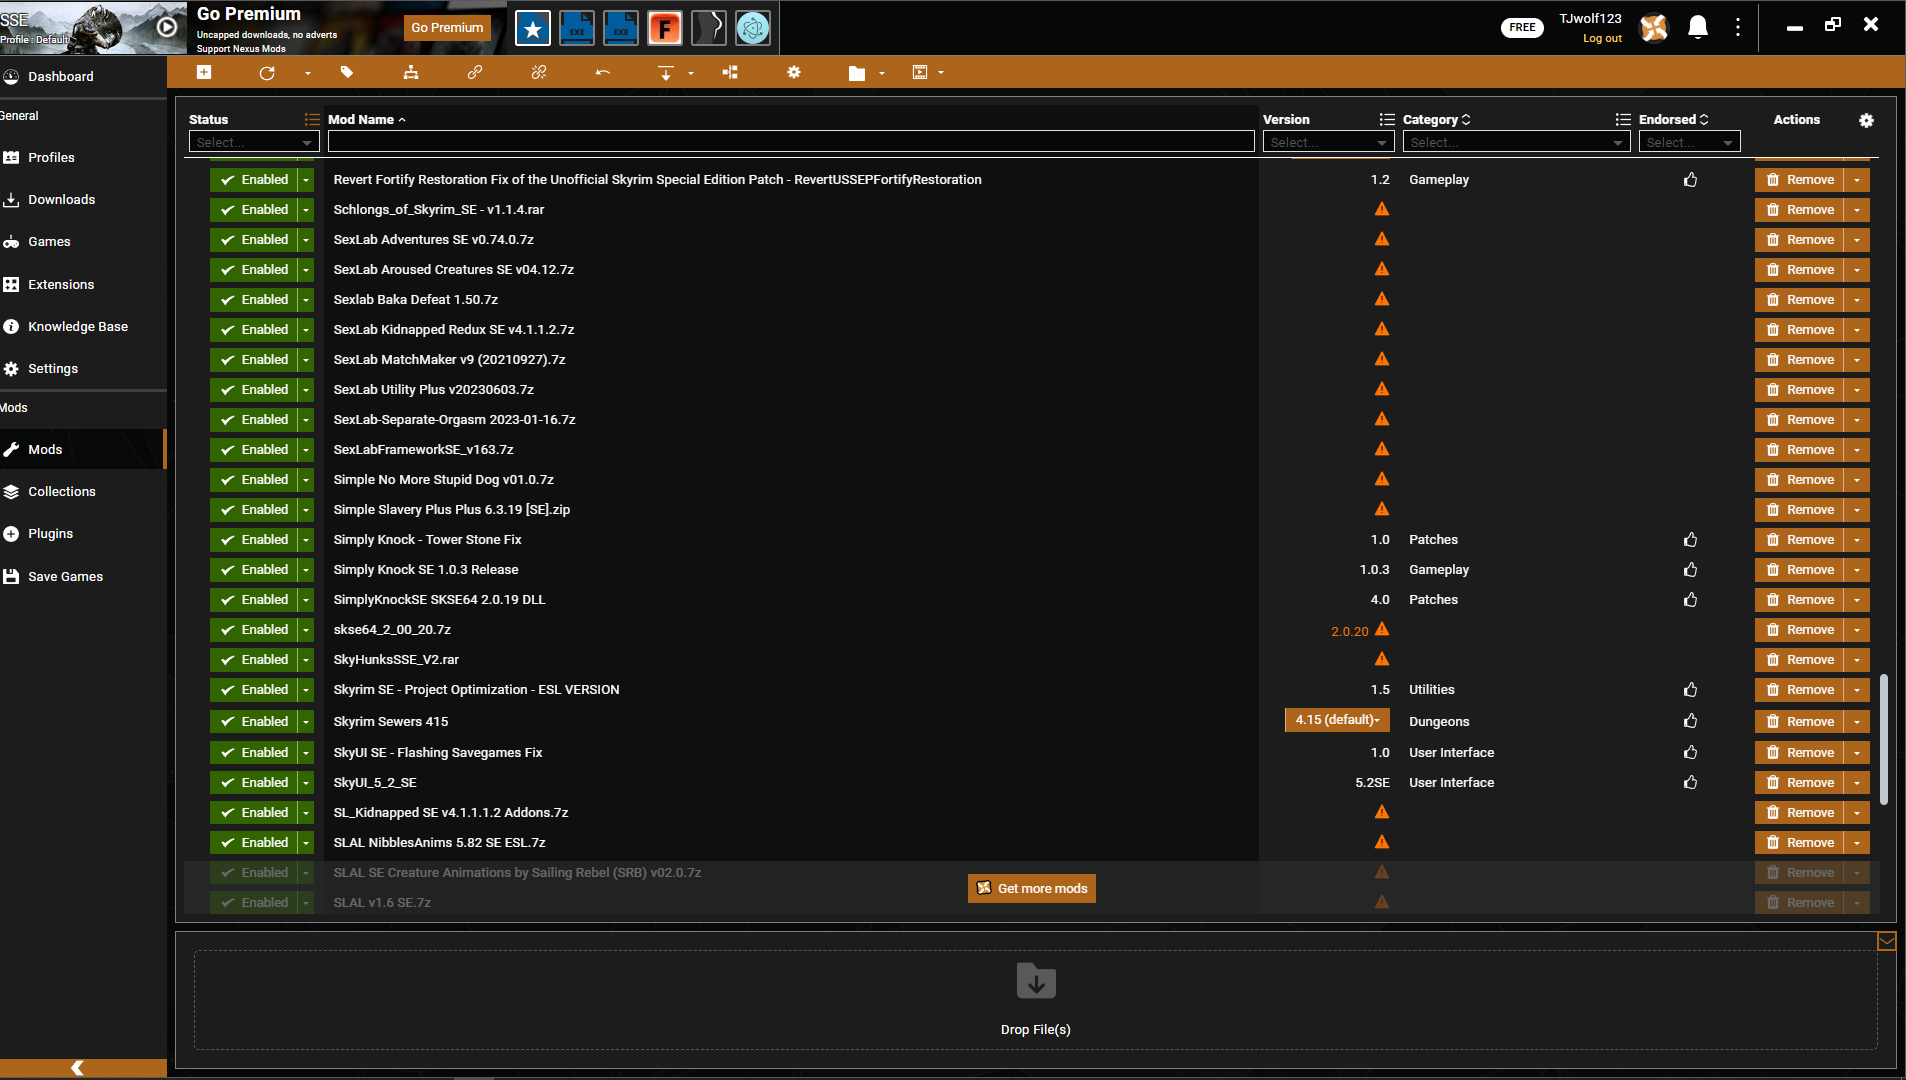1906x1080 pixels.
Task: Open status dropdown arrow for Simply Knock - Tower Stone Fix
Action: click(306, 540)
